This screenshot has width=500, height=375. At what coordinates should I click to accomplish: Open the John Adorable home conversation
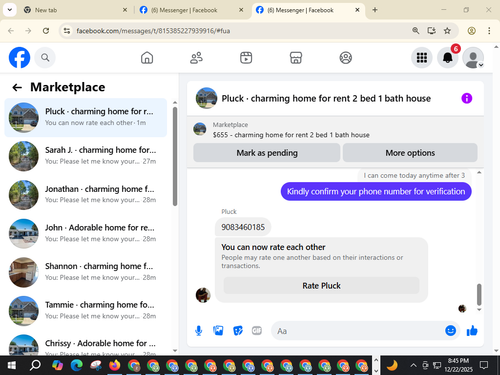click(86, 233)
